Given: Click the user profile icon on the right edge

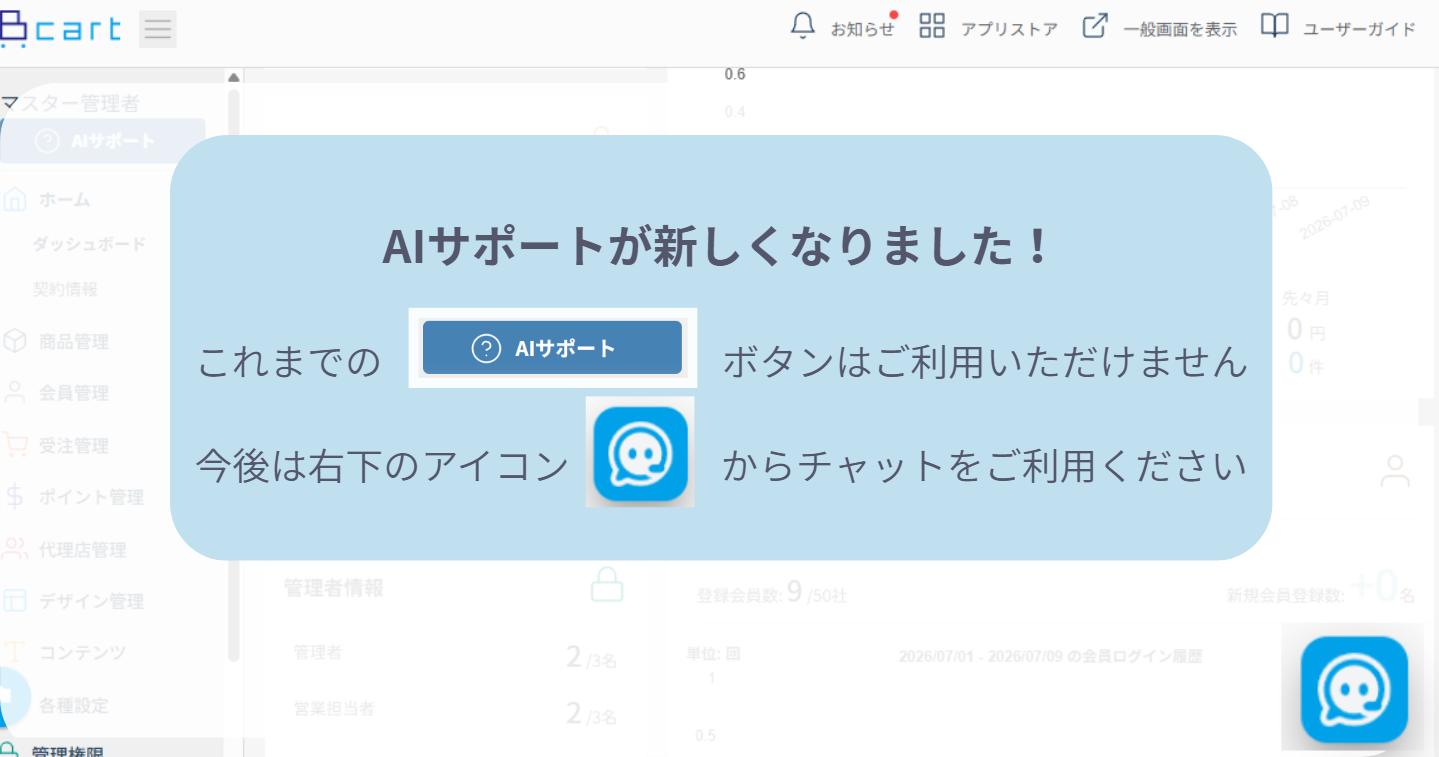Looking at the screenshot, I should point(1394,471).
